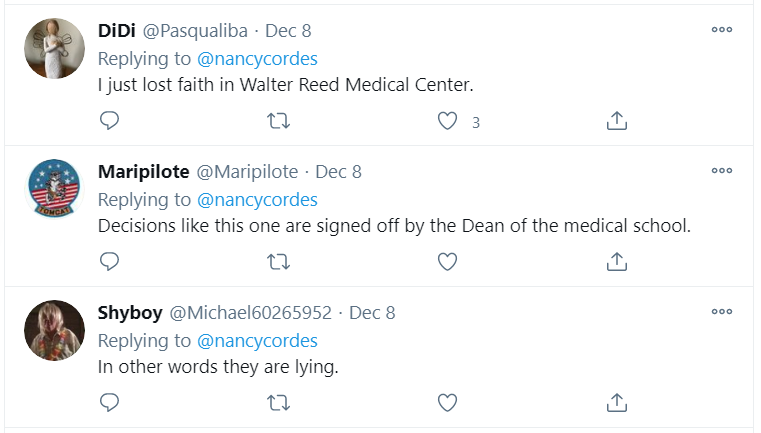Share Shyboy's tweet
Screen dimensions: 761x433
coord(617,403)
